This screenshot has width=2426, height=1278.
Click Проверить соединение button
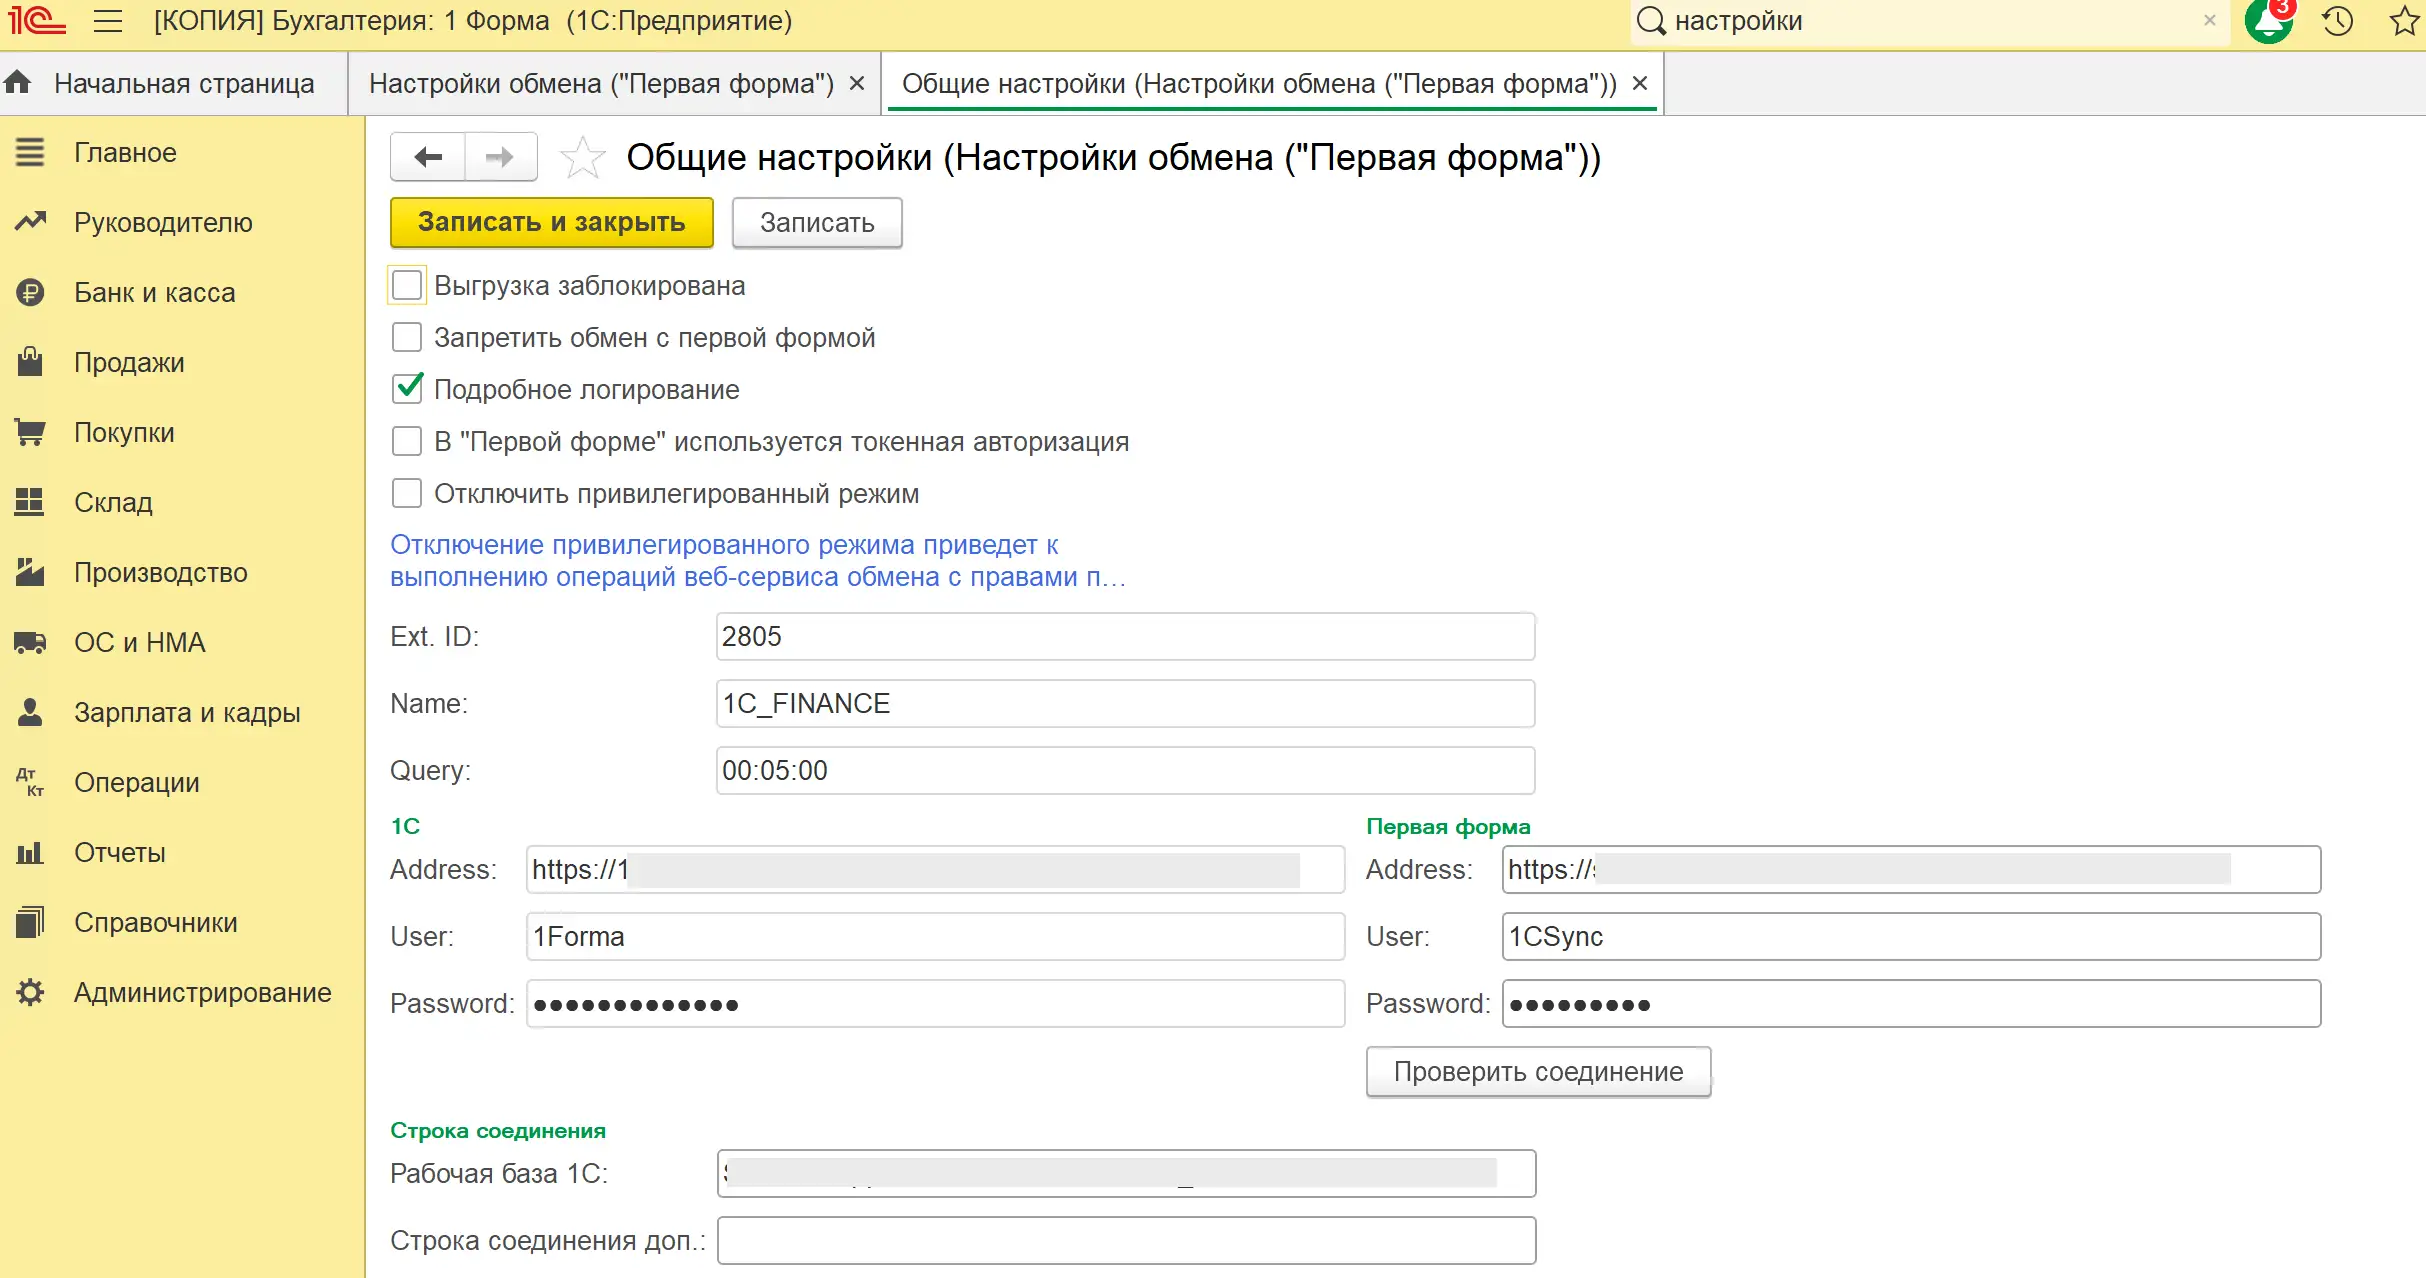[x=1538, y=1071]
